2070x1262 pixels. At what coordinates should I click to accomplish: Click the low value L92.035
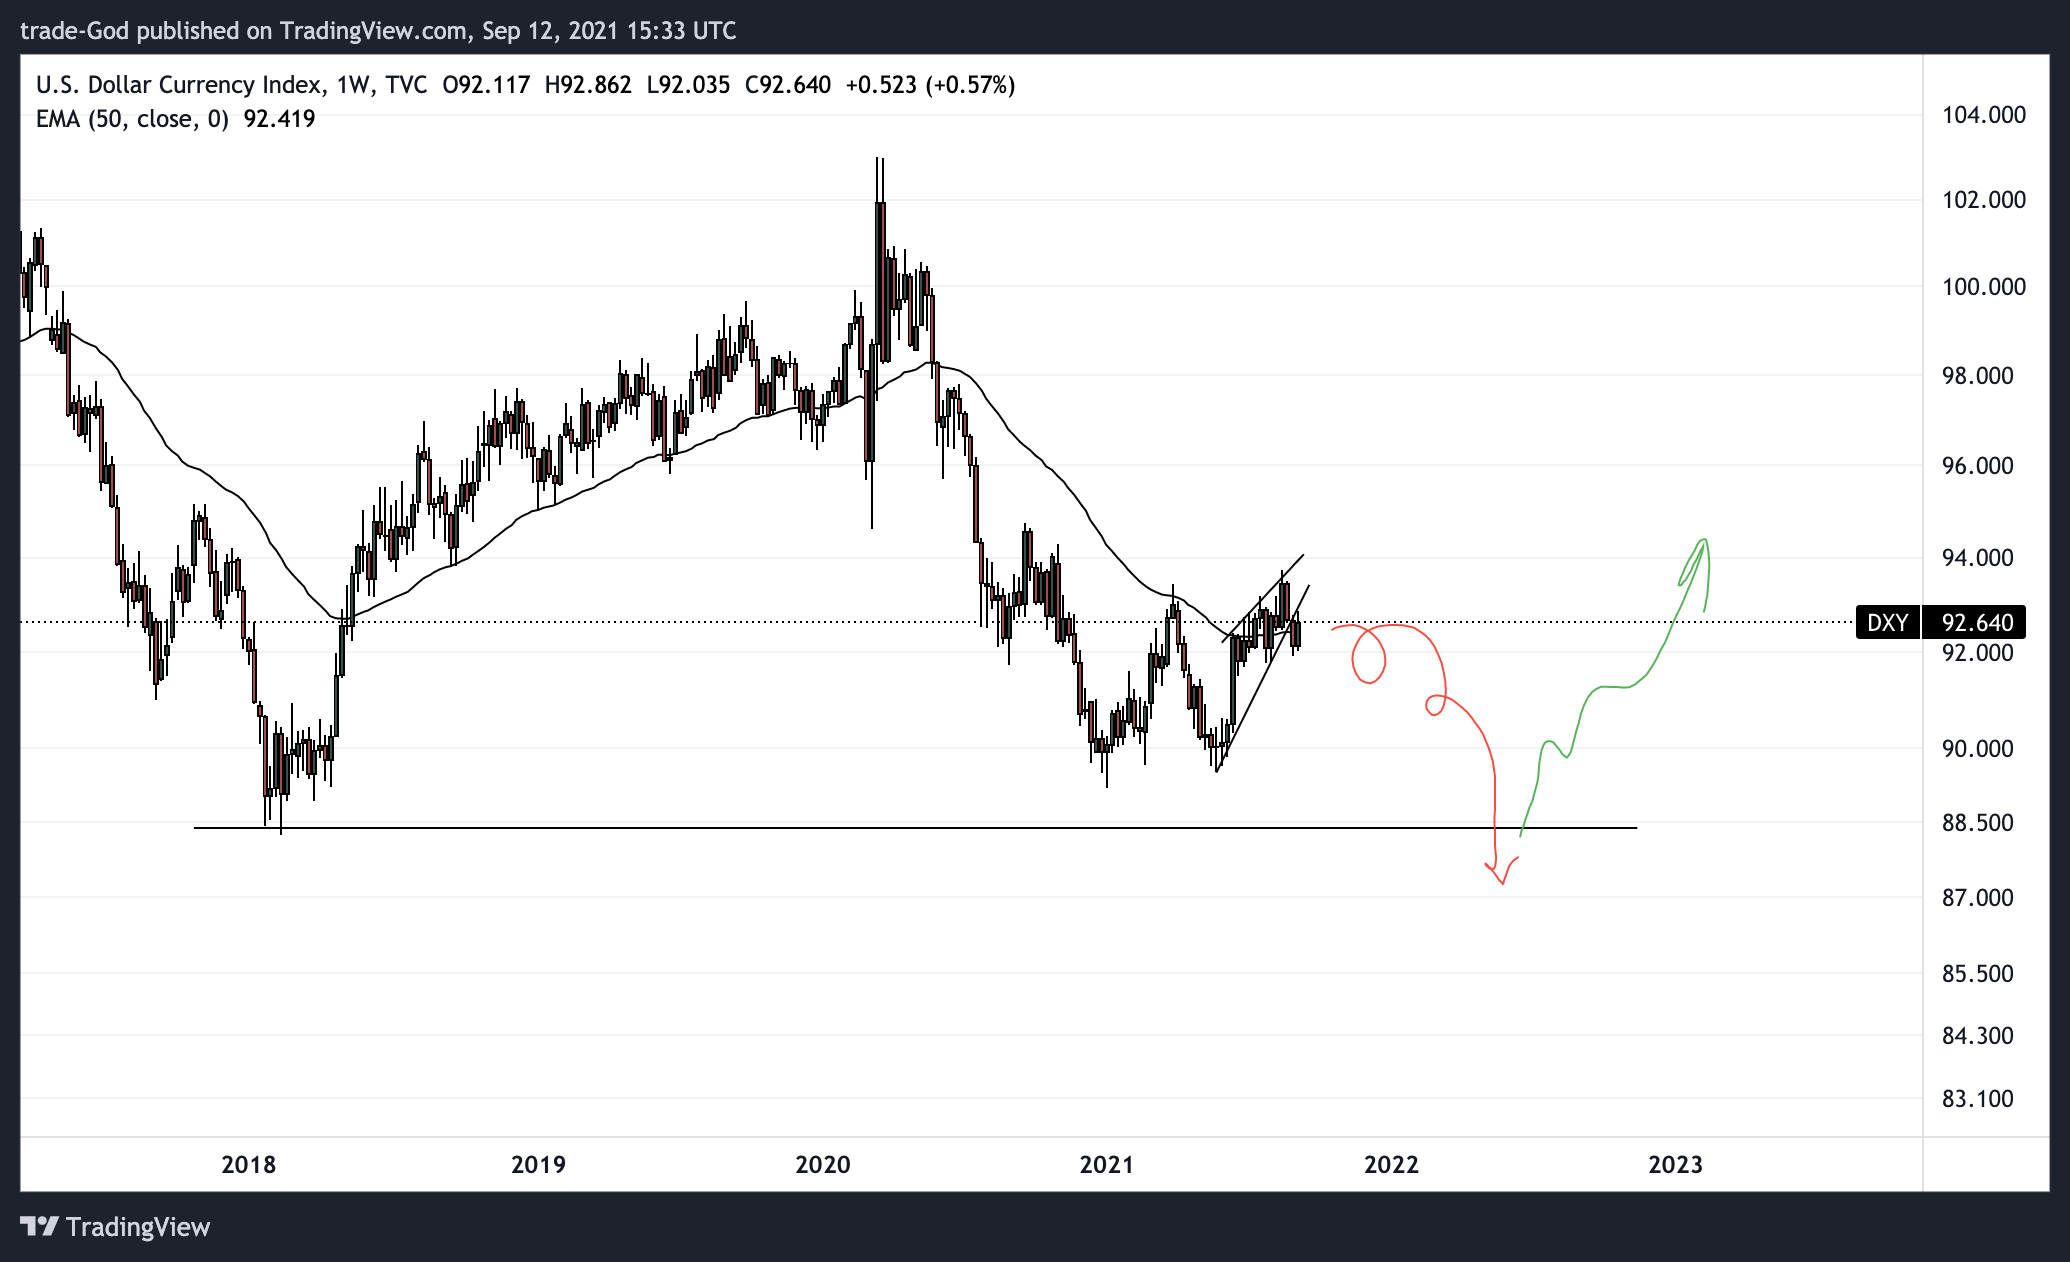tap(688, 85)
